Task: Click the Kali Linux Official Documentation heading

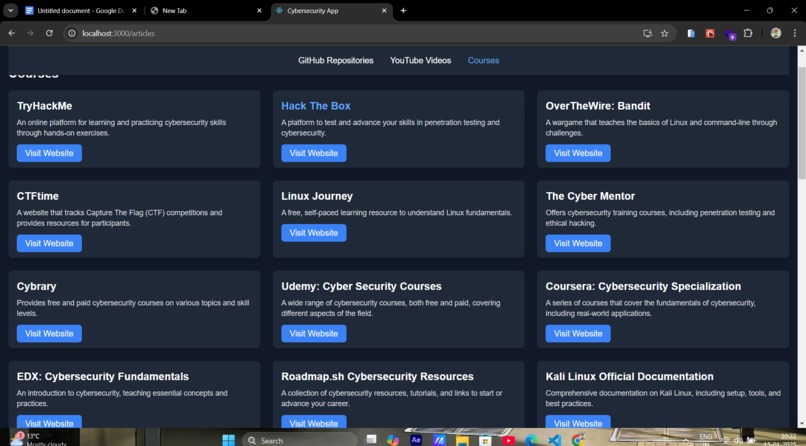Action: point(629,377)
